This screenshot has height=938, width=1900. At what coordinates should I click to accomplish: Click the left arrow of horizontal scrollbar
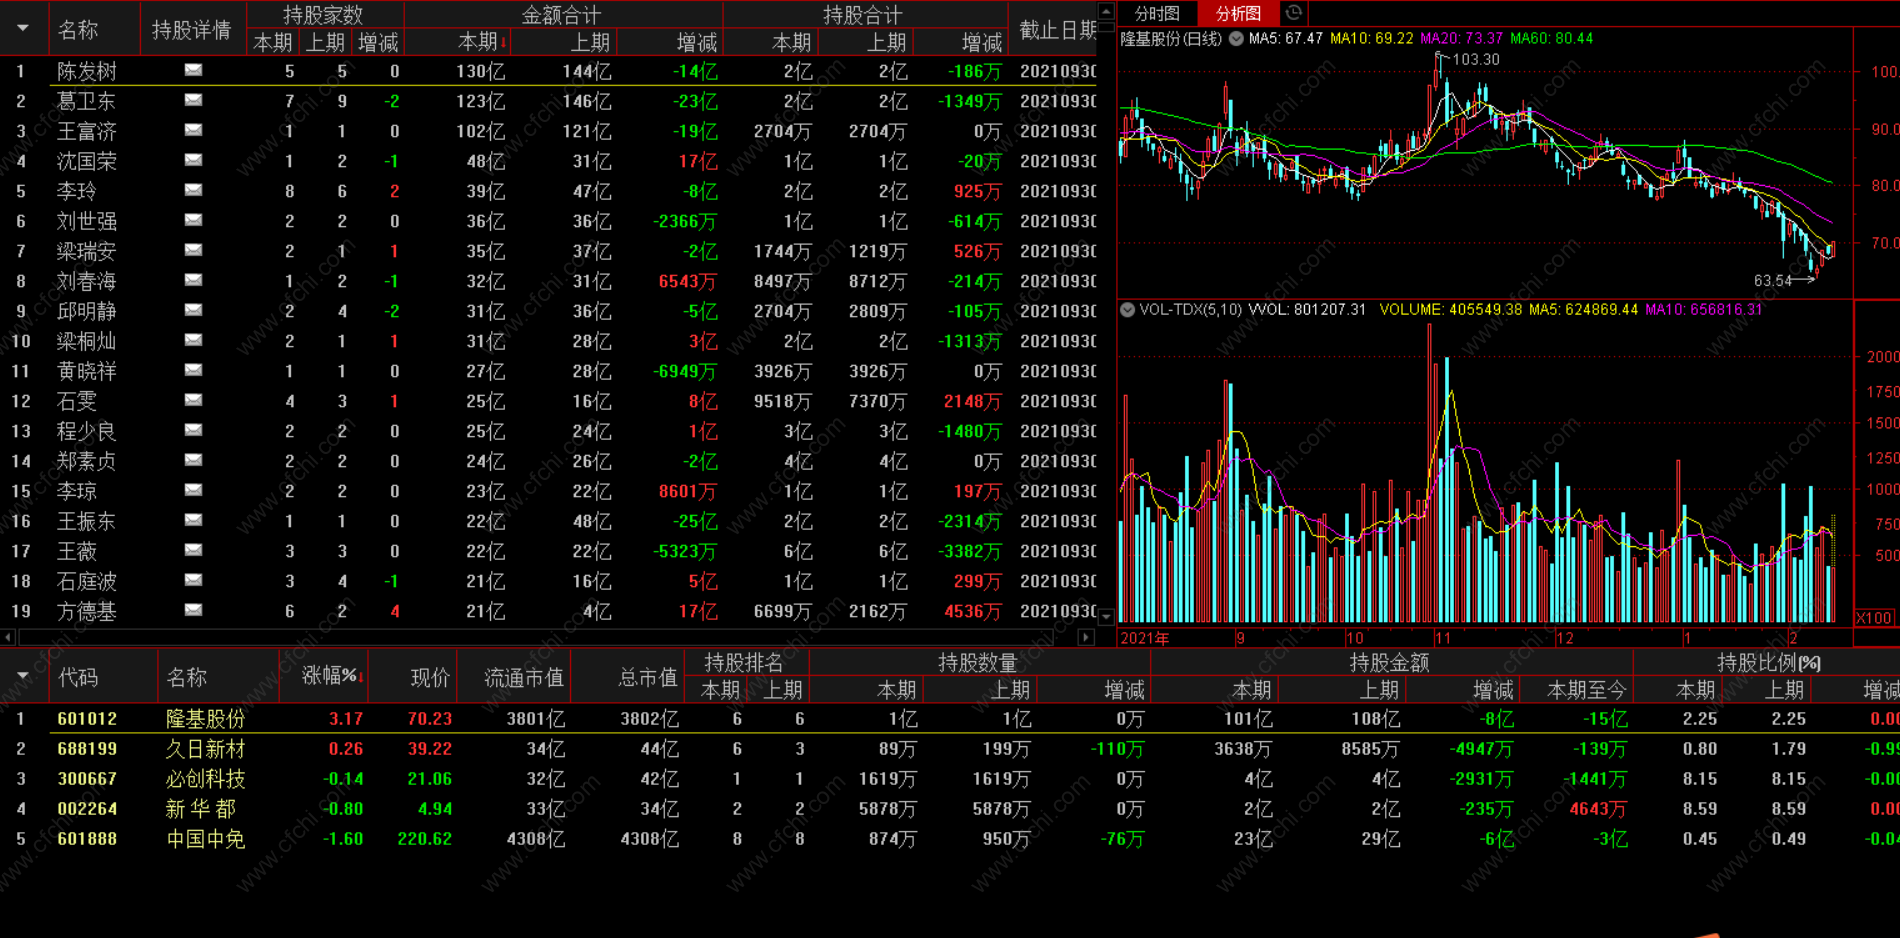8,637
